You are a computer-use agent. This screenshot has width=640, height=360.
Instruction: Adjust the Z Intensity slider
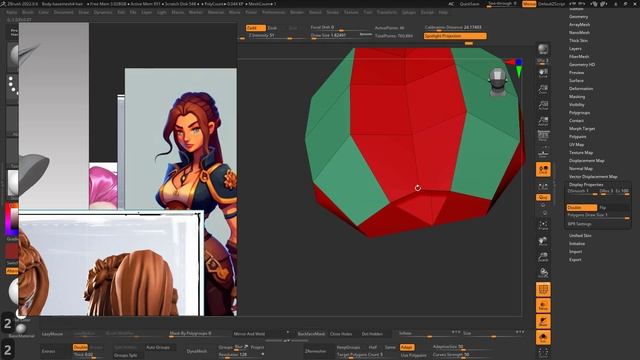(x=276, y=36)
